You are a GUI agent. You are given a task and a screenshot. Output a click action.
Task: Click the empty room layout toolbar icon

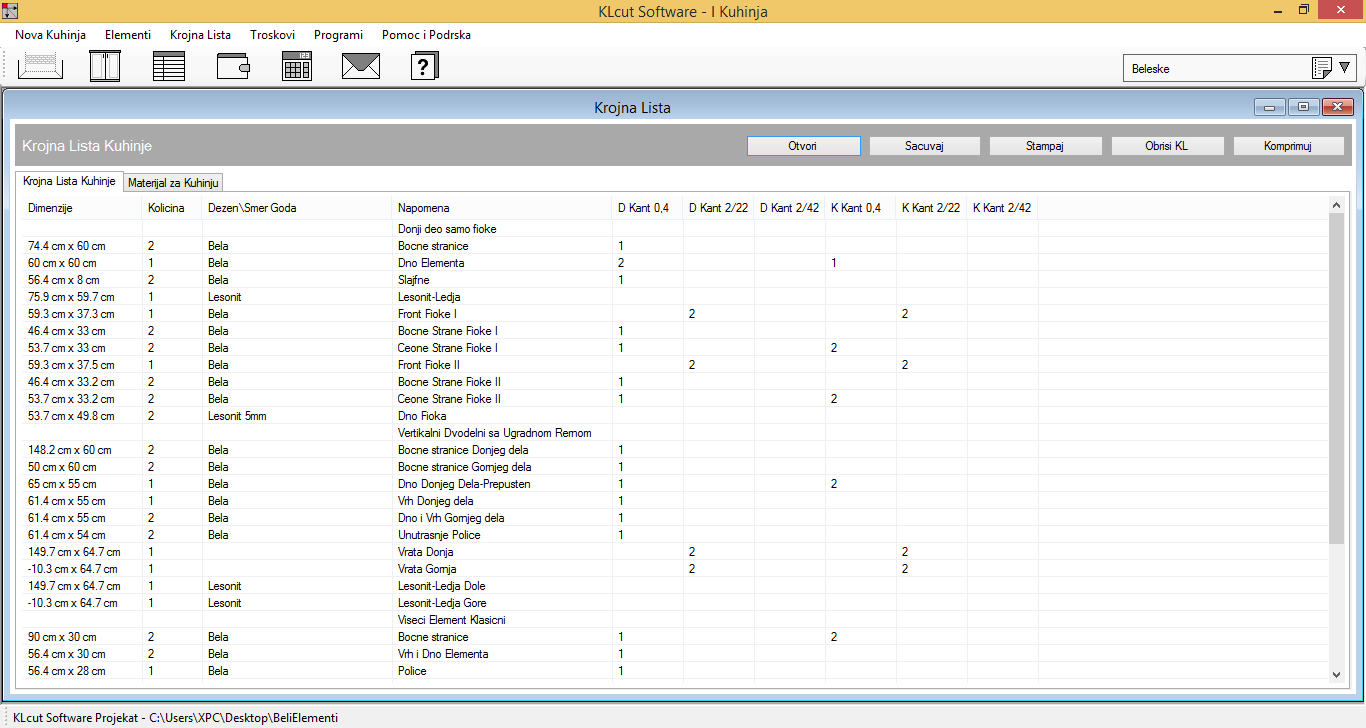[x=40, y=67]
